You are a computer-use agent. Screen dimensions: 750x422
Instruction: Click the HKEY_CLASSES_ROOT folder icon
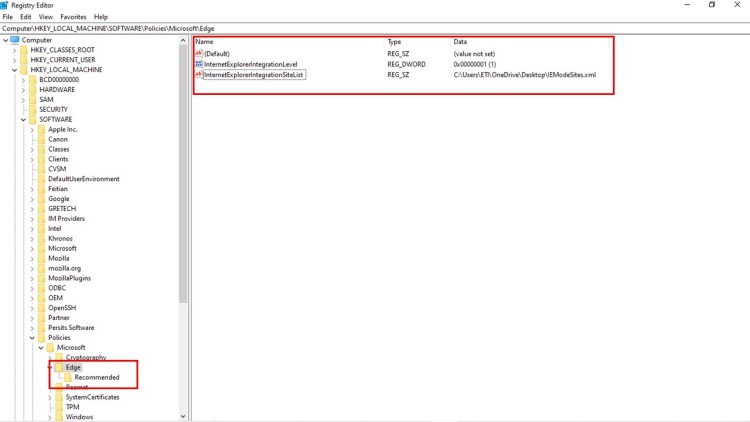pyautogui.click(x=24, y=50)
